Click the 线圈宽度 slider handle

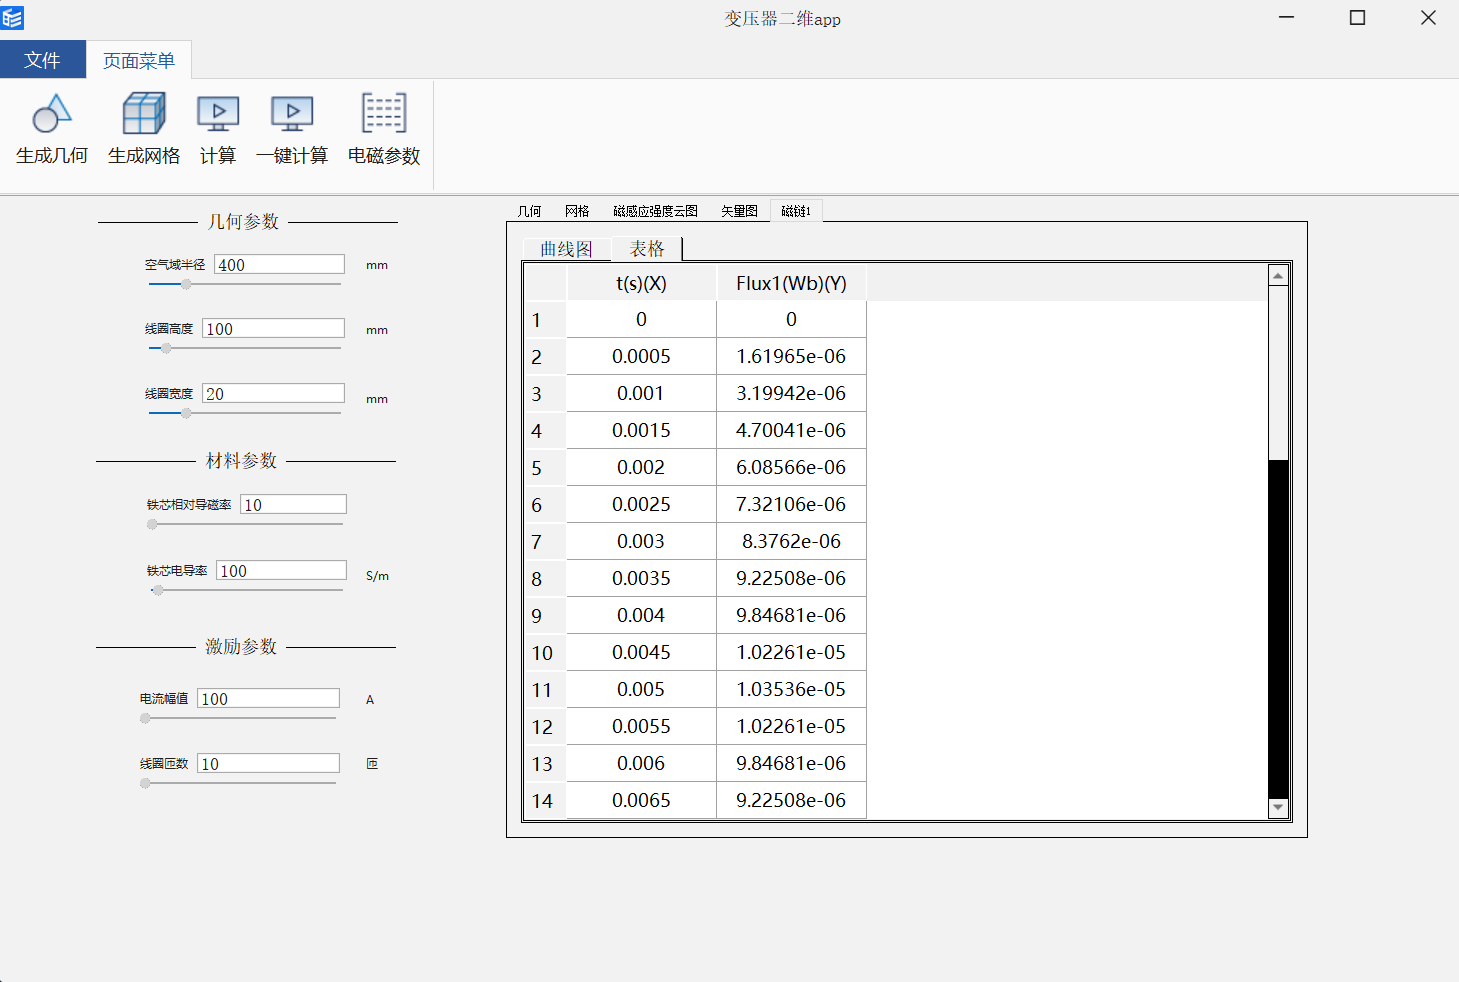coord(186,413)
